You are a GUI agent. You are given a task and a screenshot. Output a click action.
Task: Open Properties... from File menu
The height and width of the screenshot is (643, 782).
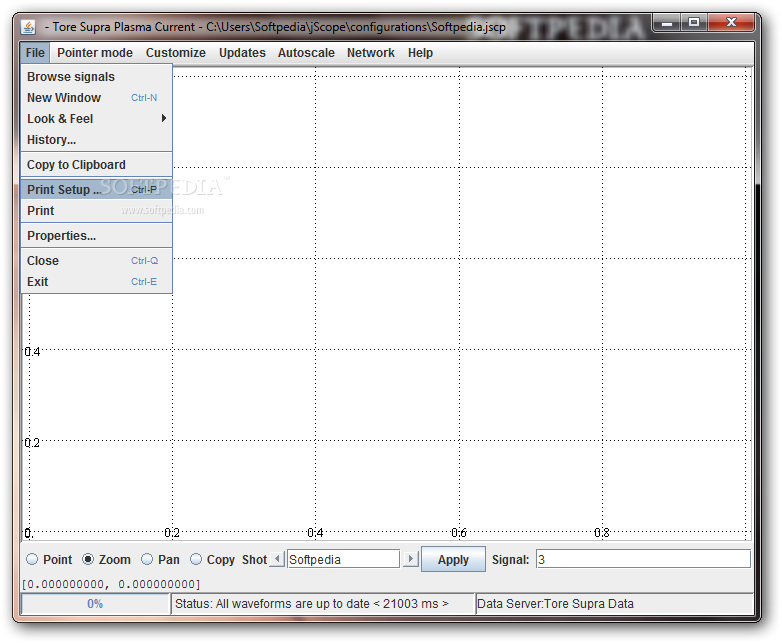(x=96, y=235)
